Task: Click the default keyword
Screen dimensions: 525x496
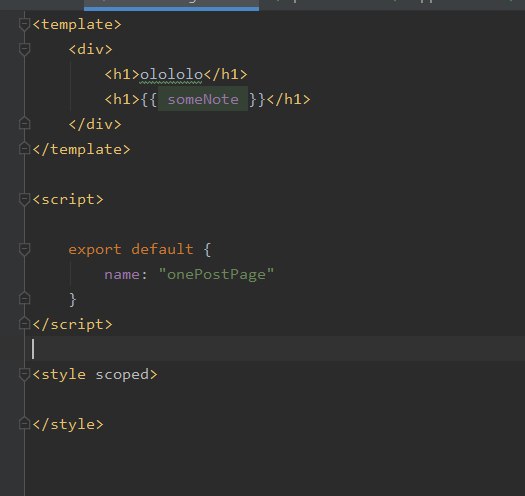Action: (162, 249)
